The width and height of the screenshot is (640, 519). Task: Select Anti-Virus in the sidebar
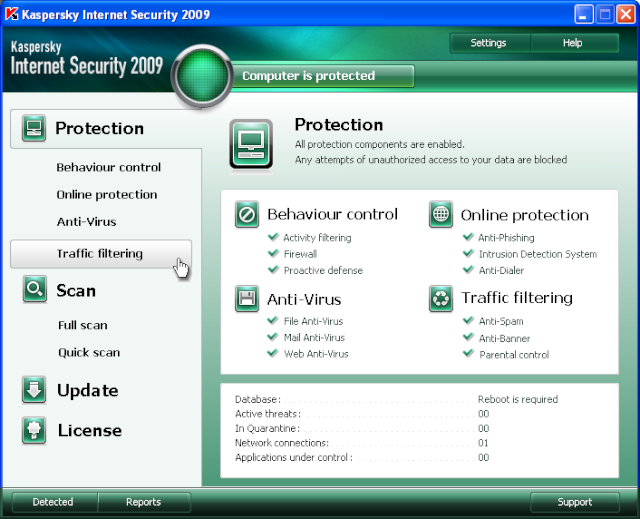pos(87,222)
